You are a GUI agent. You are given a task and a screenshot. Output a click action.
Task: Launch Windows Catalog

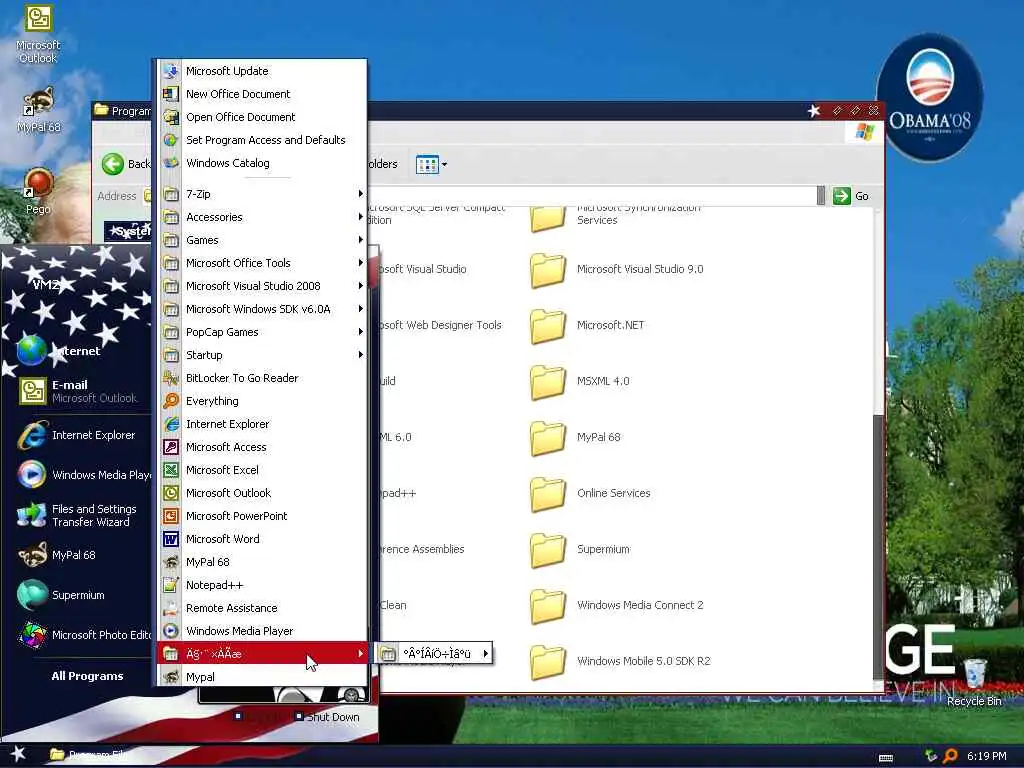261,163
